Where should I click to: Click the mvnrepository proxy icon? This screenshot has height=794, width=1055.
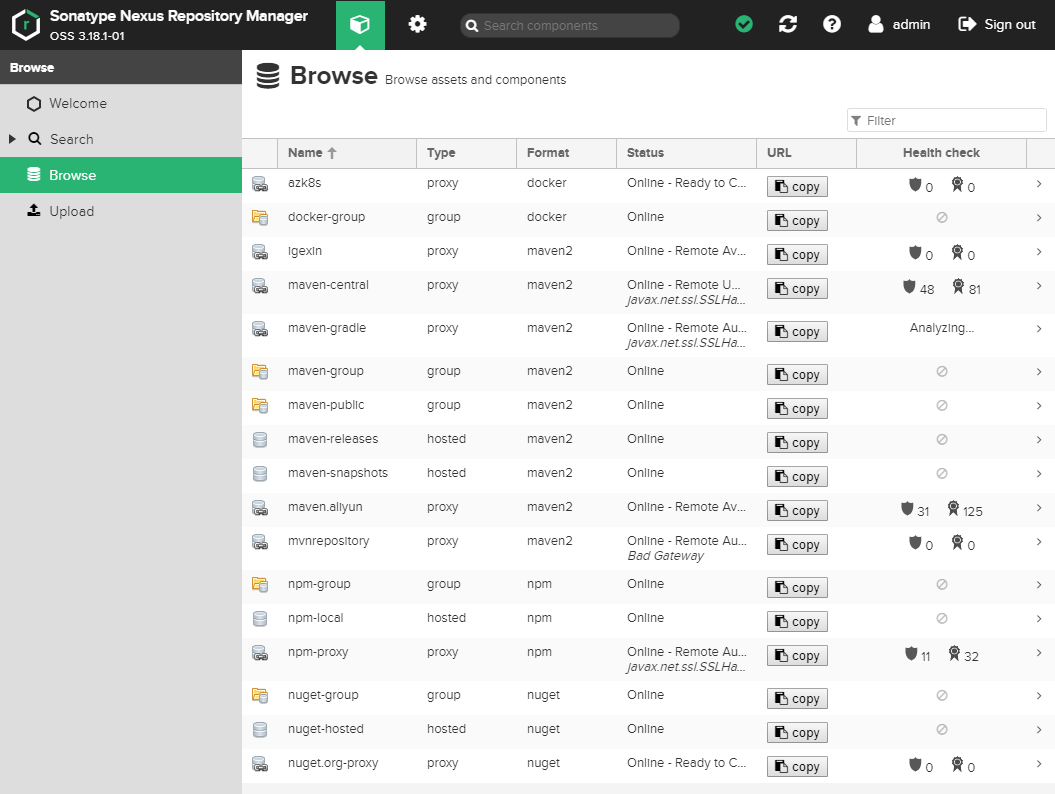click(260, 541)
